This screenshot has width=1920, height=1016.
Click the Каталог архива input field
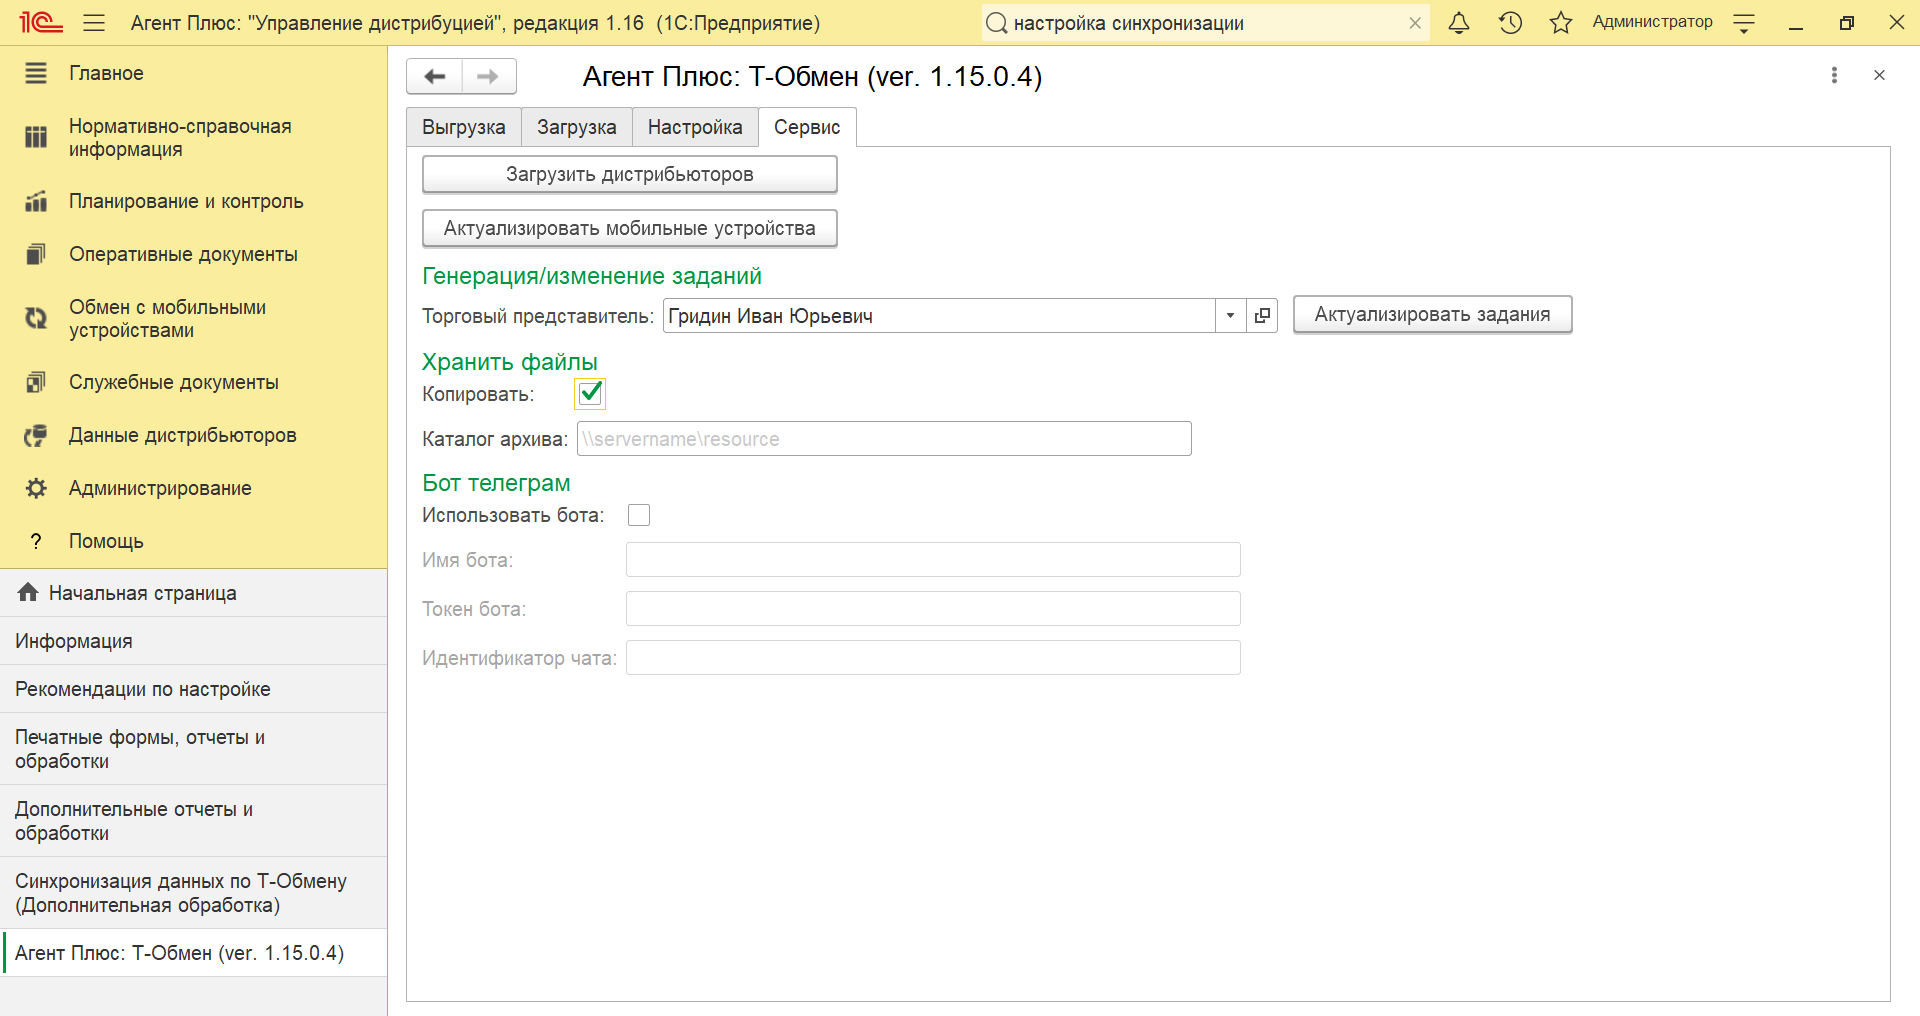[x=884, y=439]
